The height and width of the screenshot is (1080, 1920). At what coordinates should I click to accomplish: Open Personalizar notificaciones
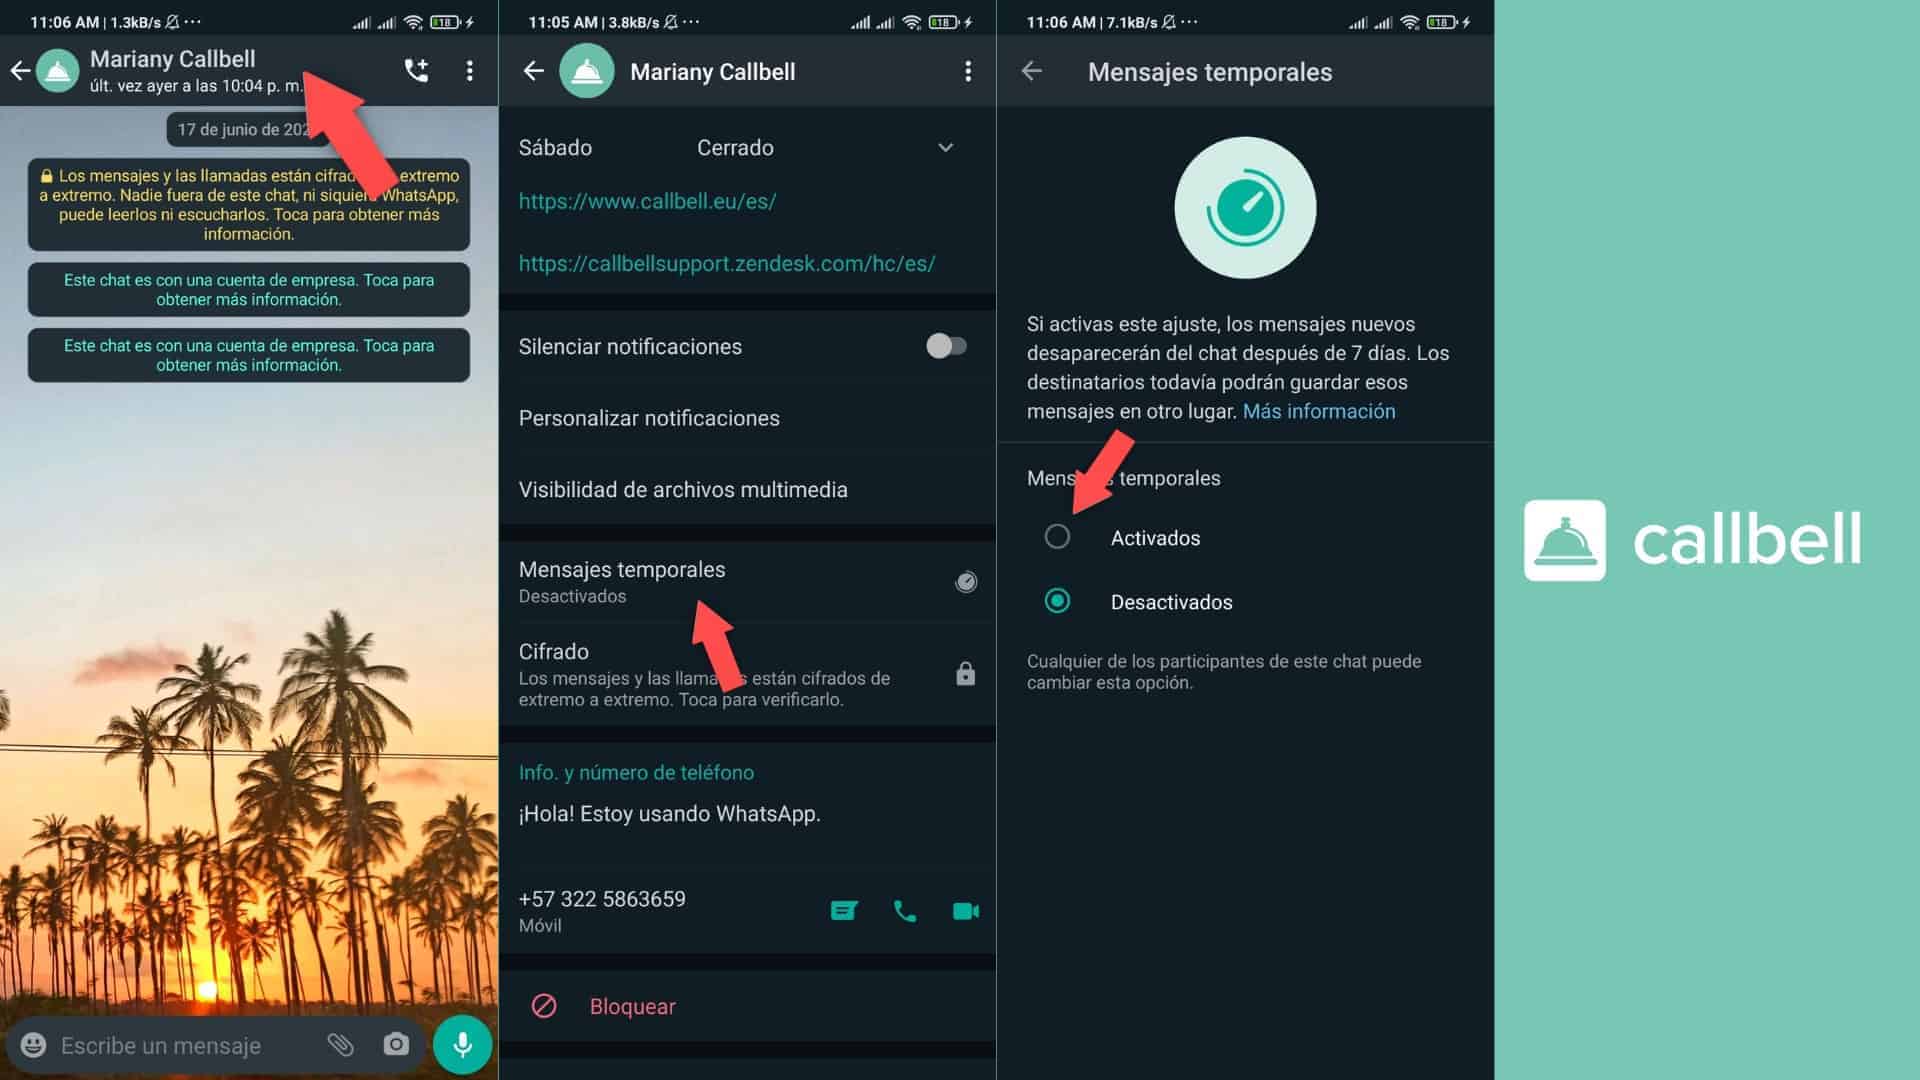pyautogui.click(x=747, y=418)
